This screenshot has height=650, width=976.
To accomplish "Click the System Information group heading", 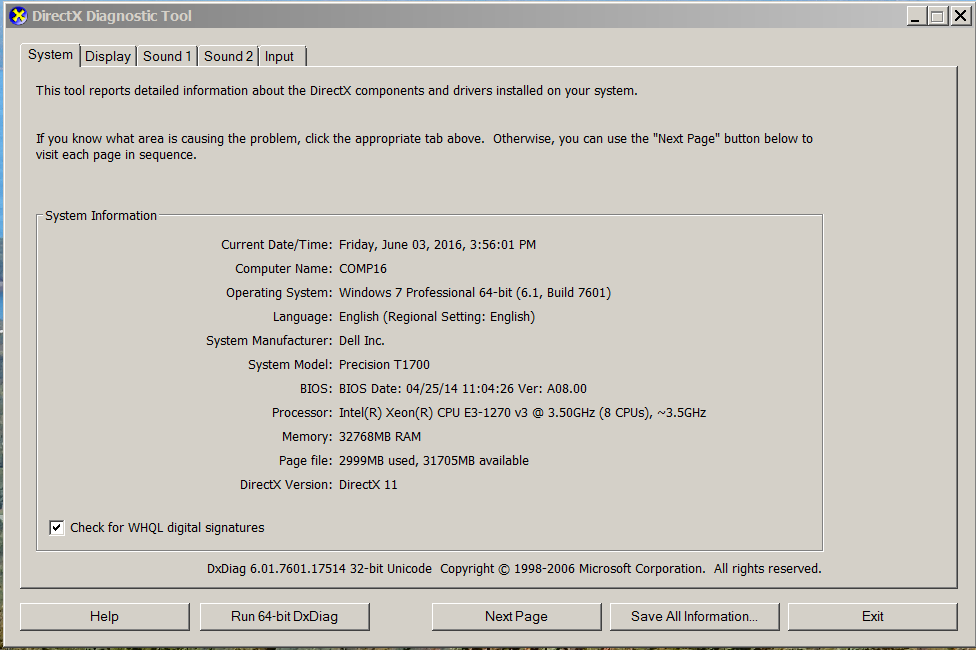I will click(99, 215).
